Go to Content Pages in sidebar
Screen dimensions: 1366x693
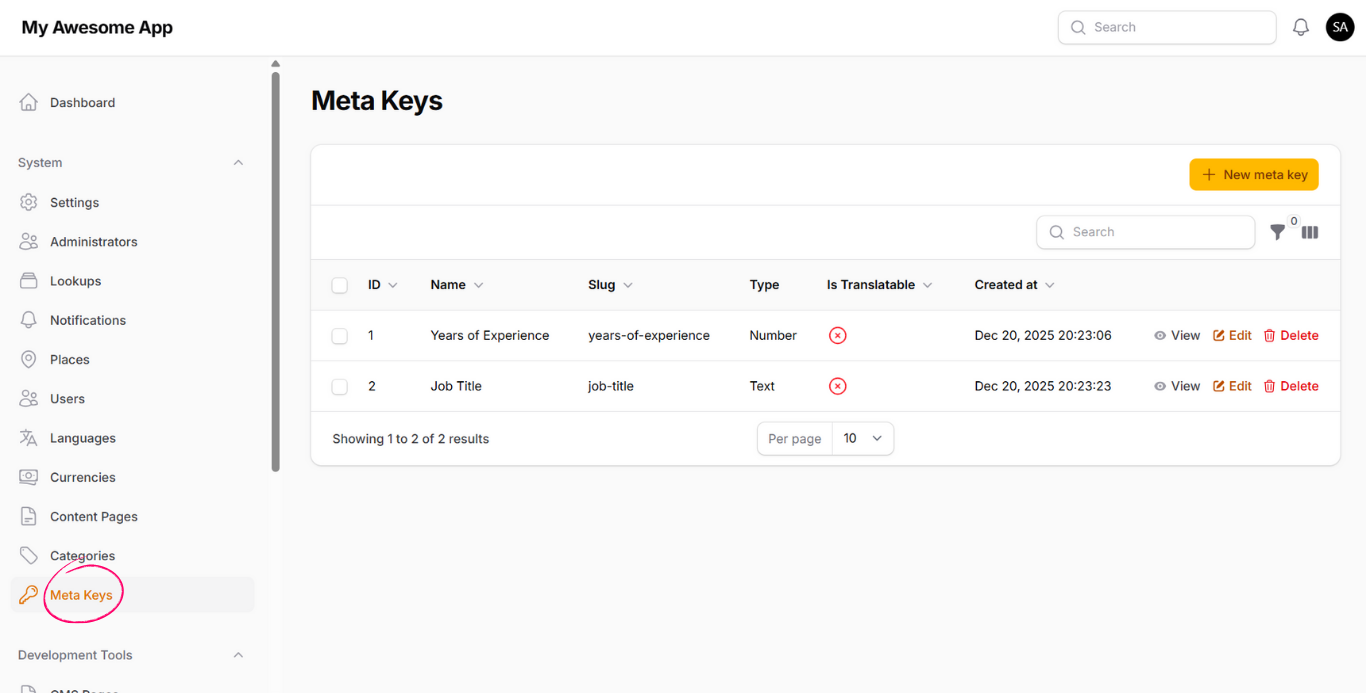93,517
